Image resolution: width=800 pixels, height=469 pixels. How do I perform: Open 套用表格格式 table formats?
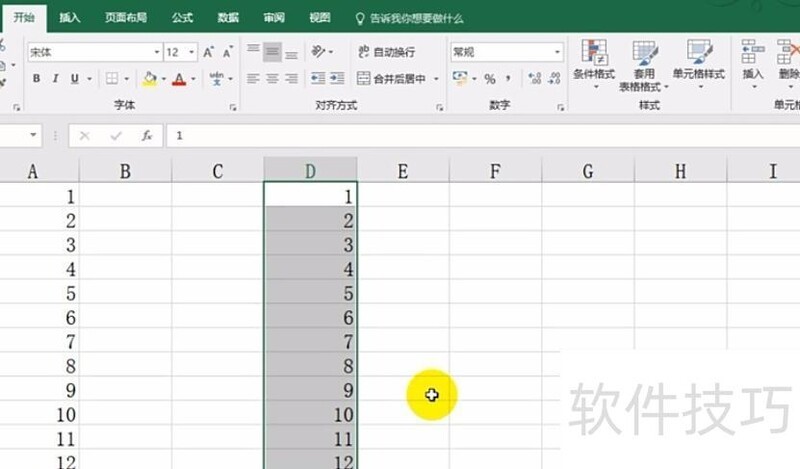pyautogui.click(x=644, y=66)
